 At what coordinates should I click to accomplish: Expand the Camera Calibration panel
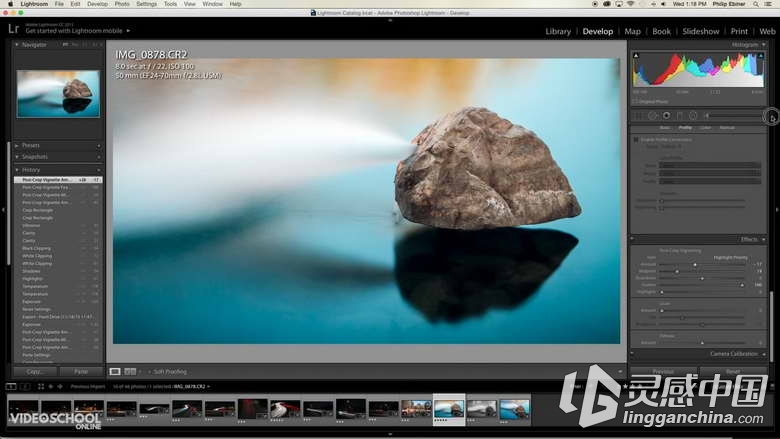tap(764, 354)
